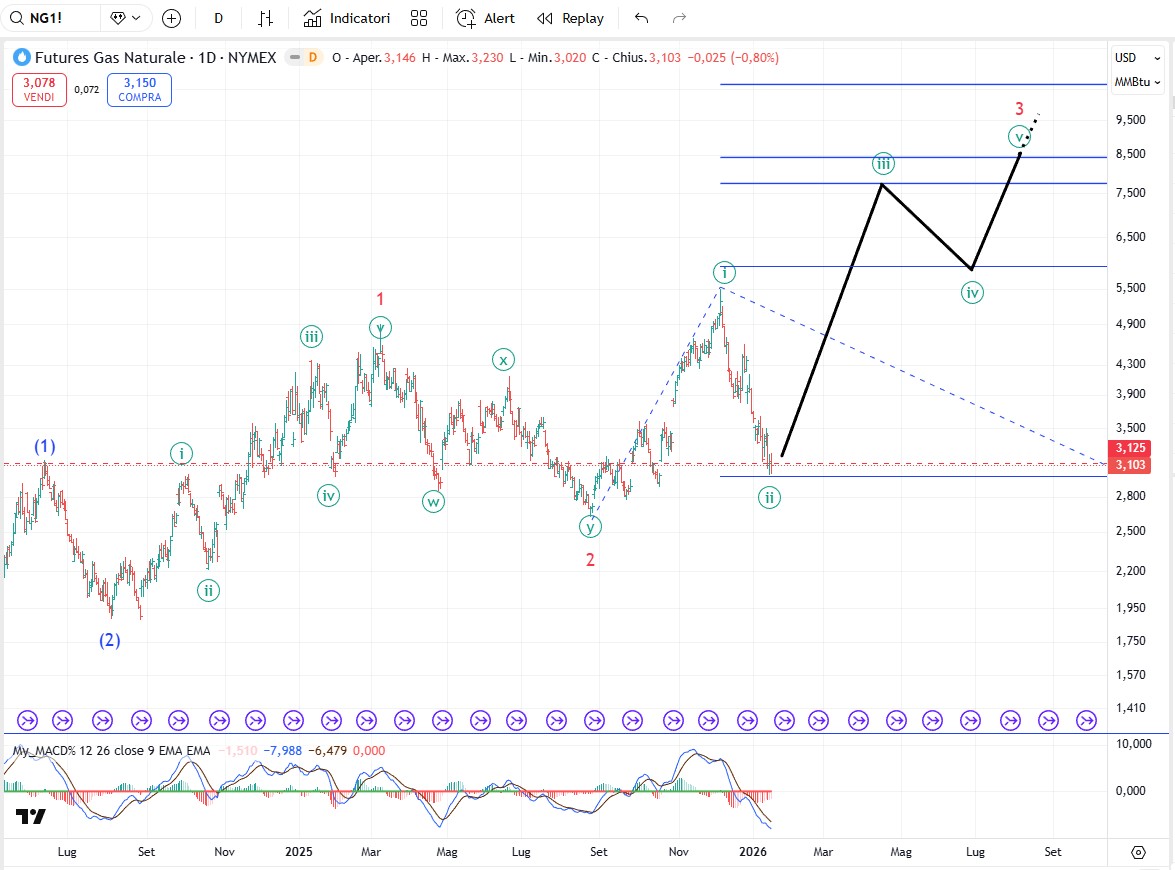This screenshot has height=870, width=1175.
Task: Open the candle chart type selector
Action: 265,18
